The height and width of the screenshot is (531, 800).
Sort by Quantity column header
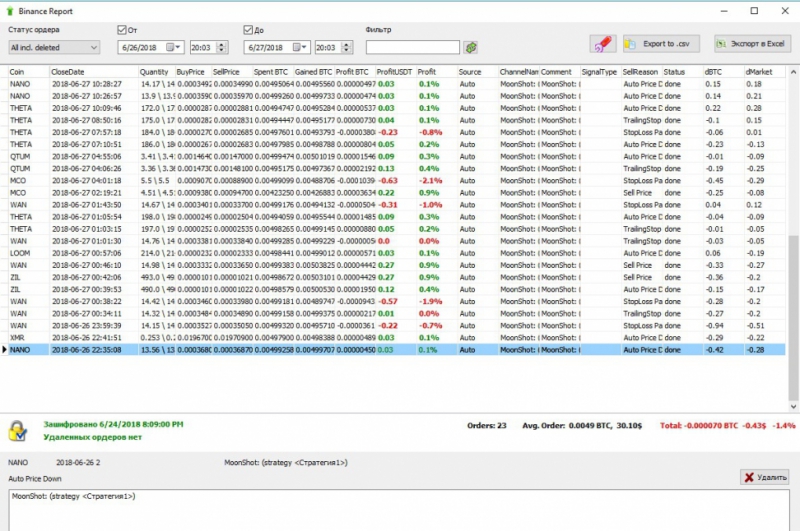pos(157,72)
